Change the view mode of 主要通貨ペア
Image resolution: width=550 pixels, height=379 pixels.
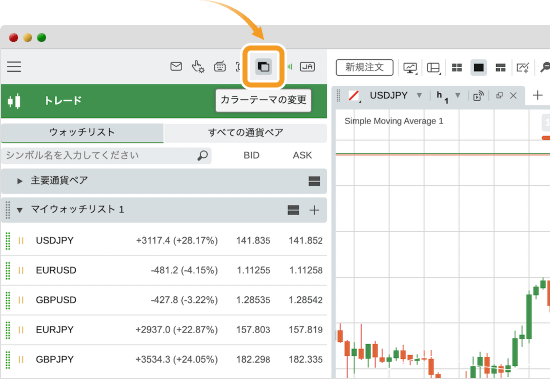(x=314, y=181)
